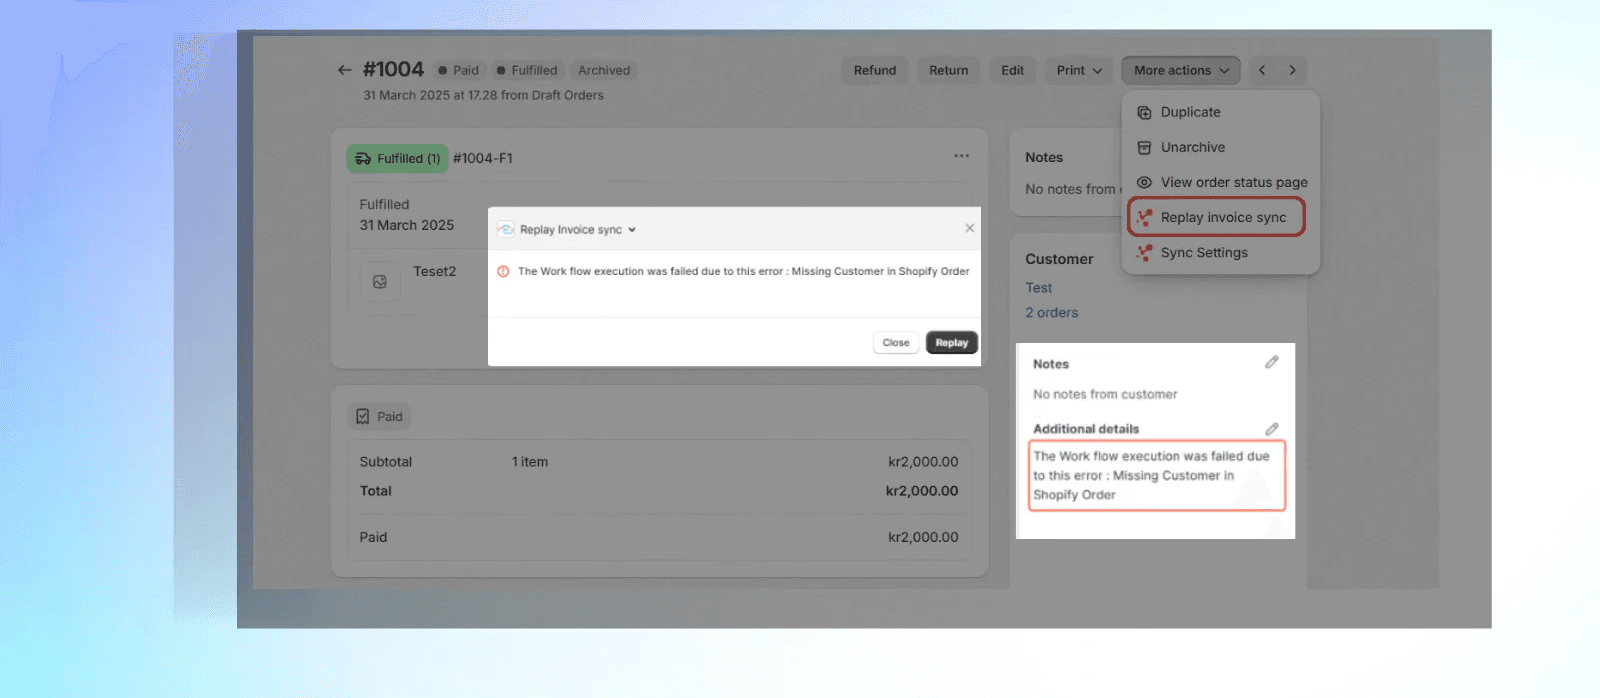
Task: Edit Additional details with the pencil icon
Action: pos(1271,429)
